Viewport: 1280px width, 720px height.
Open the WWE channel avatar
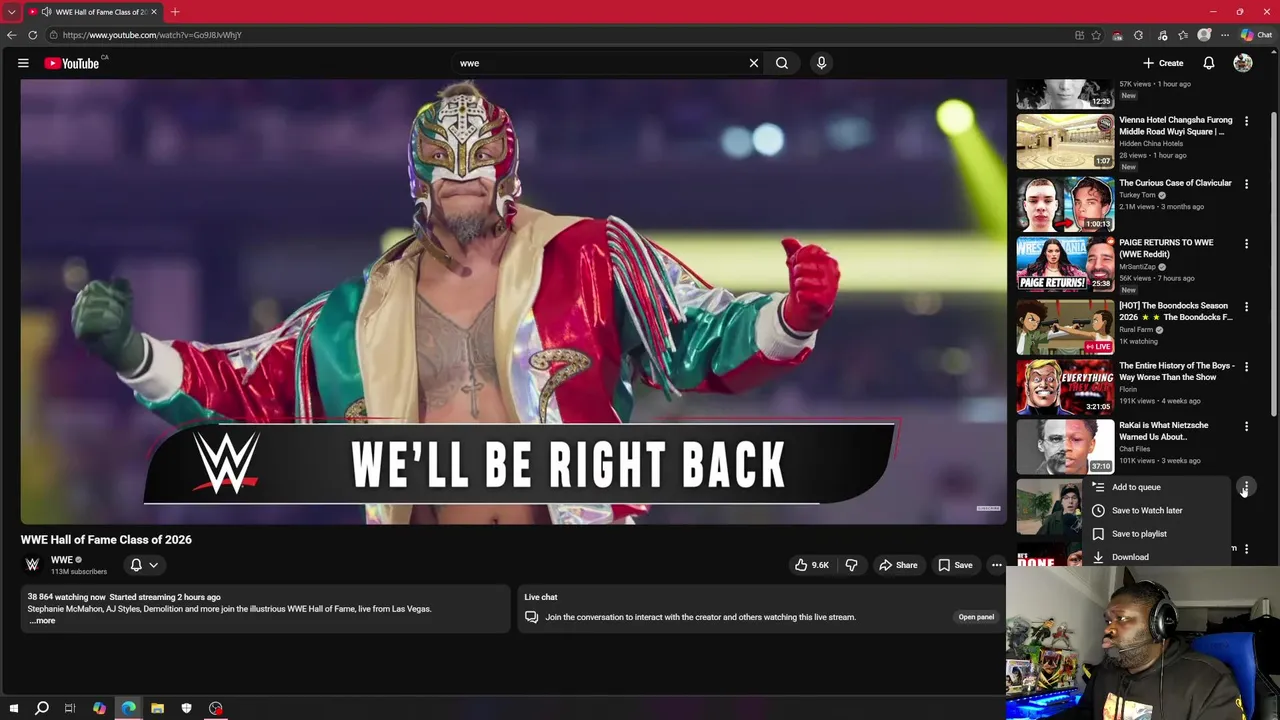tap(32, 565)
